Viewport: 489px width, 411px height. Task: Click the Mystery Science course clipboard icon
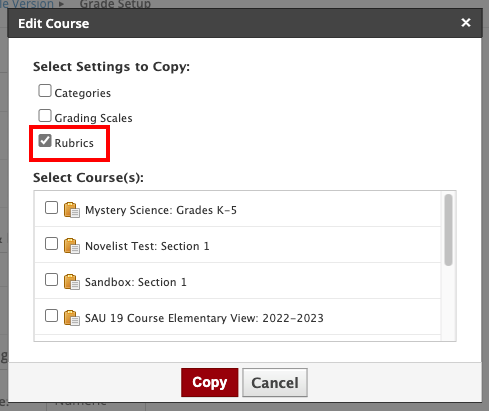(72, 210)
